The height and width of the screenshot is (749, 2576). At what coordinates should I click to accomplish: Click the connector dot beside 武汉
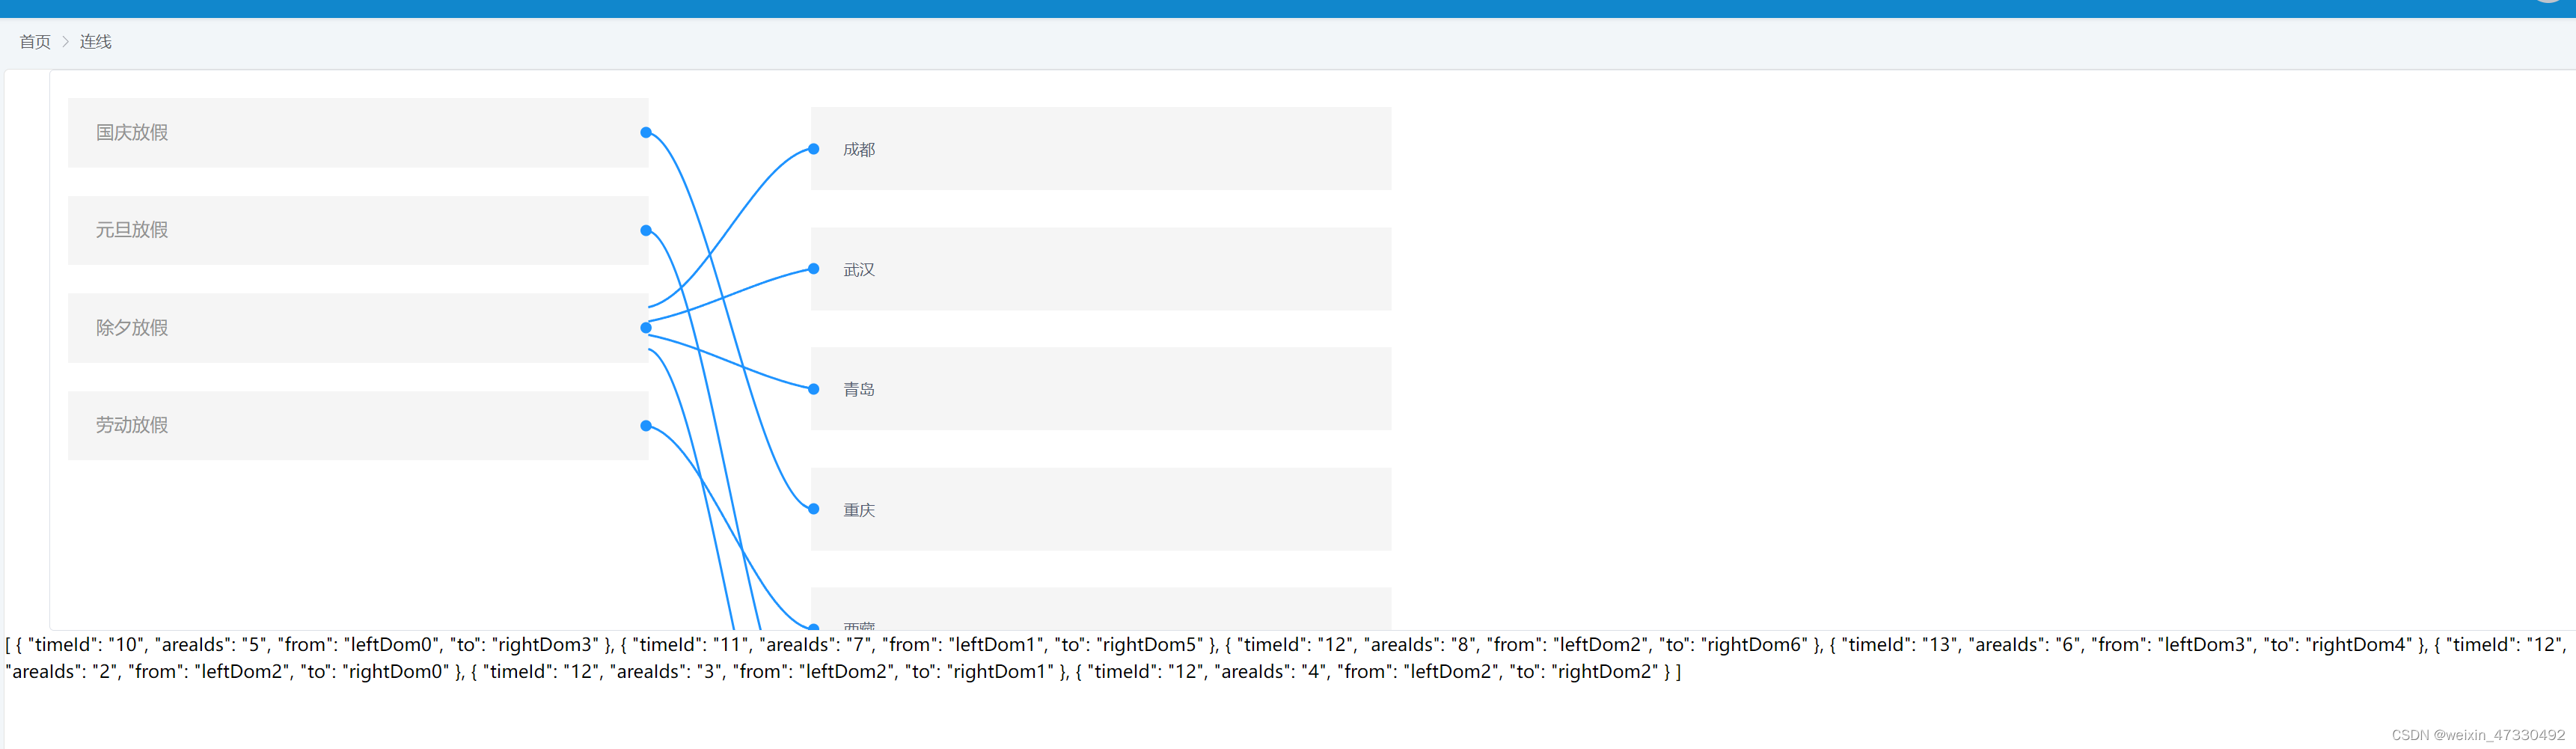coord(814,269)
